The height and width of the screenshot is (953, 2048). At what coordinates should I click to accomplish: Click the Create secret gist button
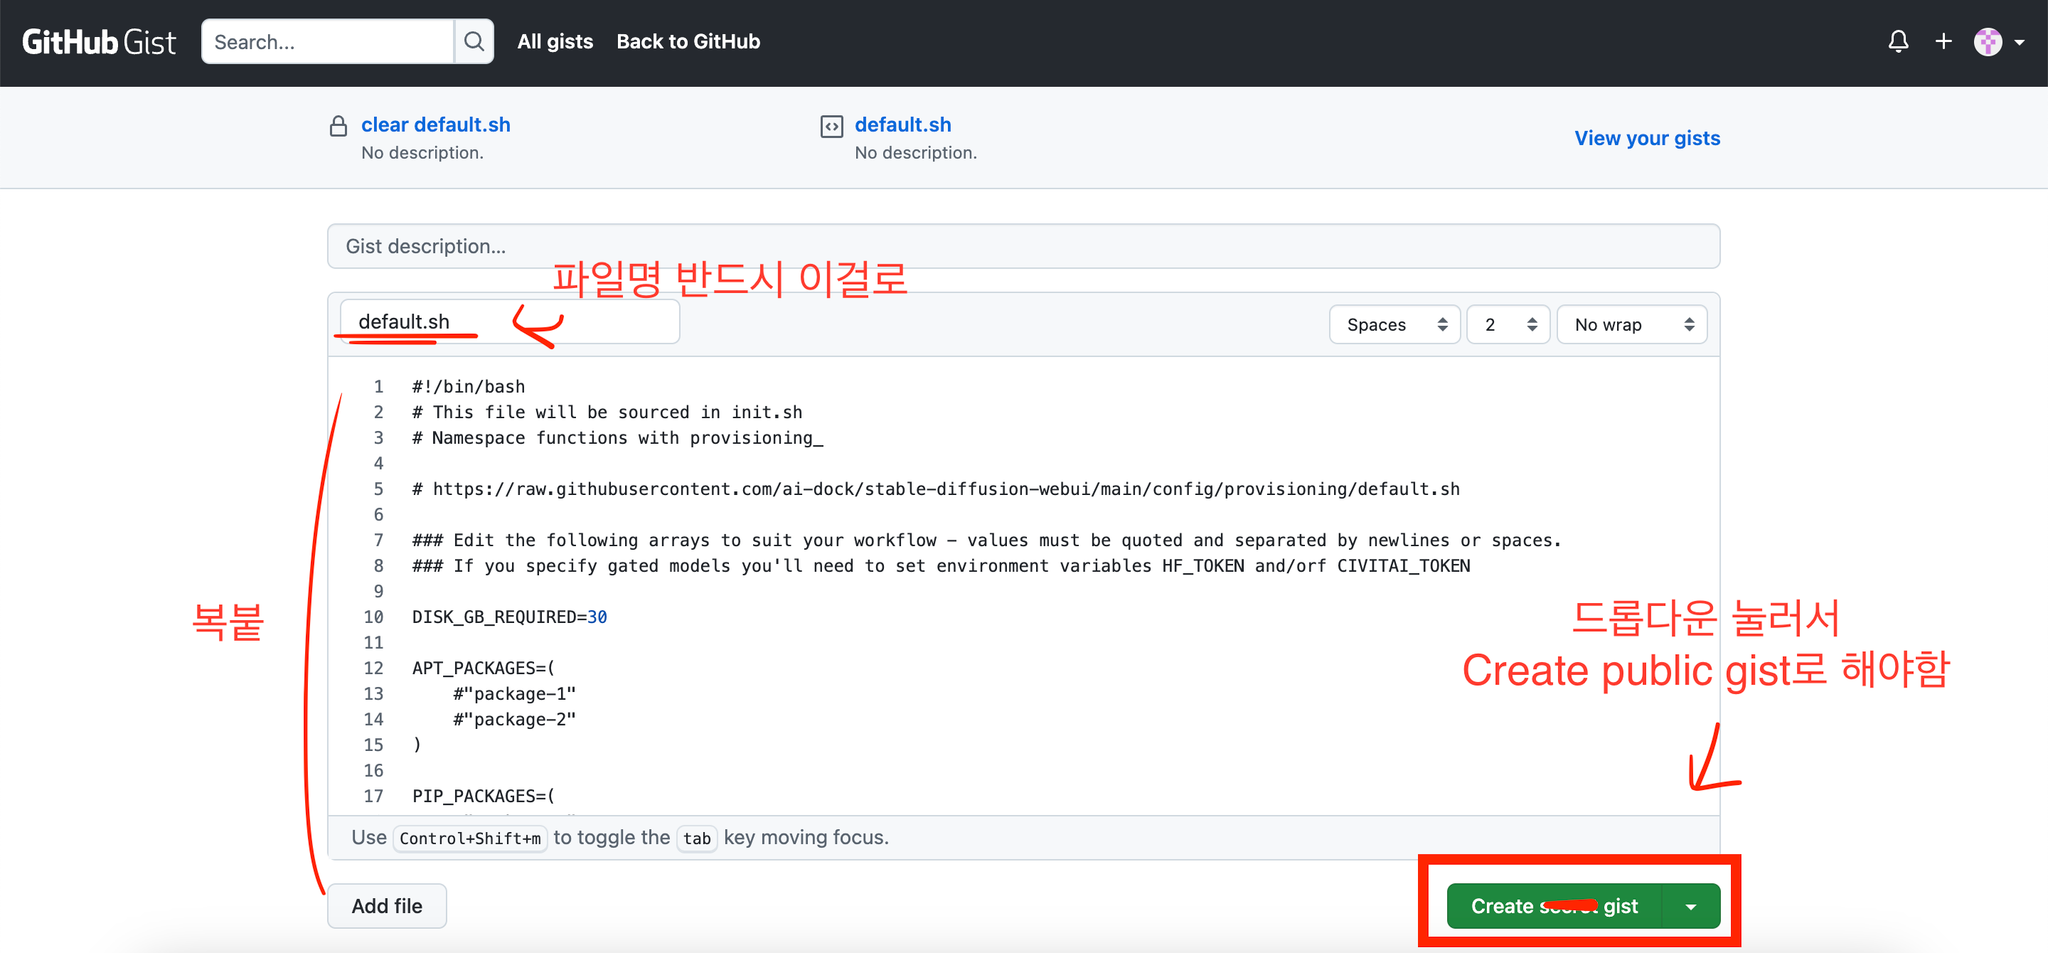tap(1554, 906)
